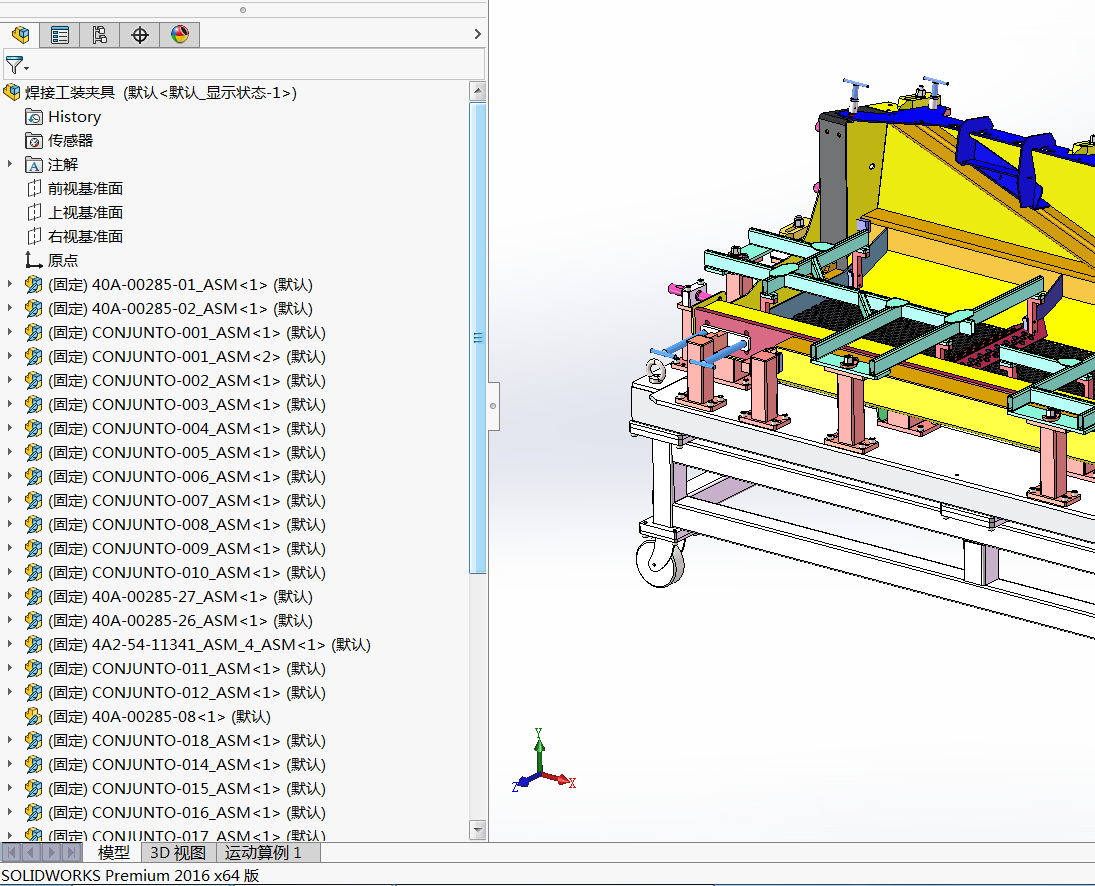Click the filter funnel icon

tap(13, 66)
